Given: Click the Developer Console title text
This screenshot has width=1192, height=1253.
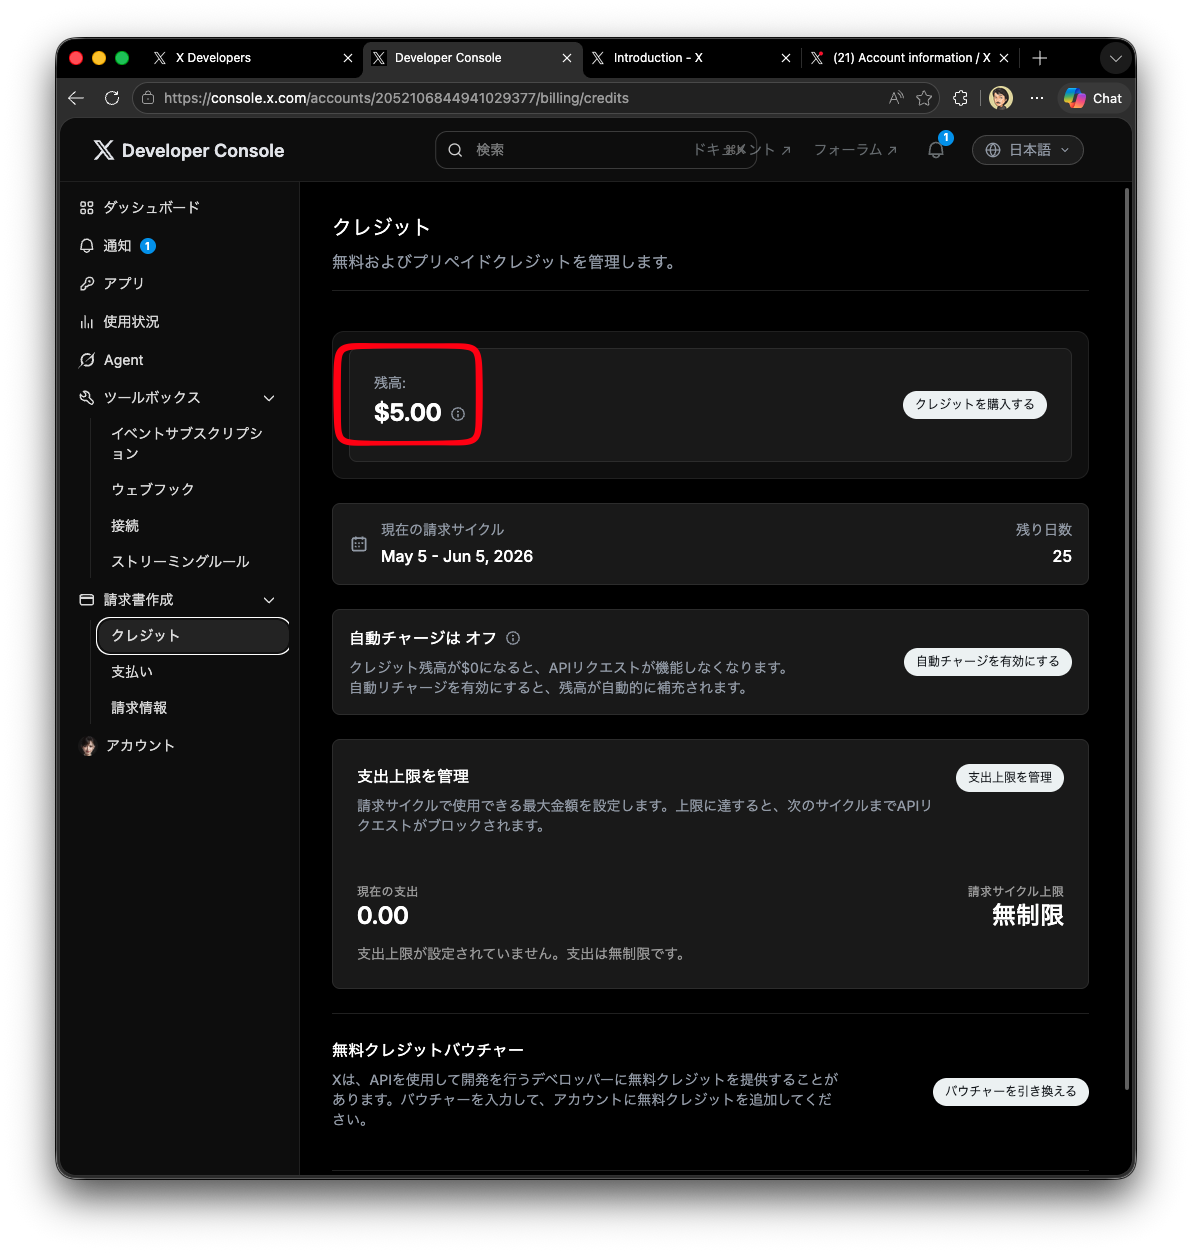Looking at the screenshot, I should [x=203, y=151].
